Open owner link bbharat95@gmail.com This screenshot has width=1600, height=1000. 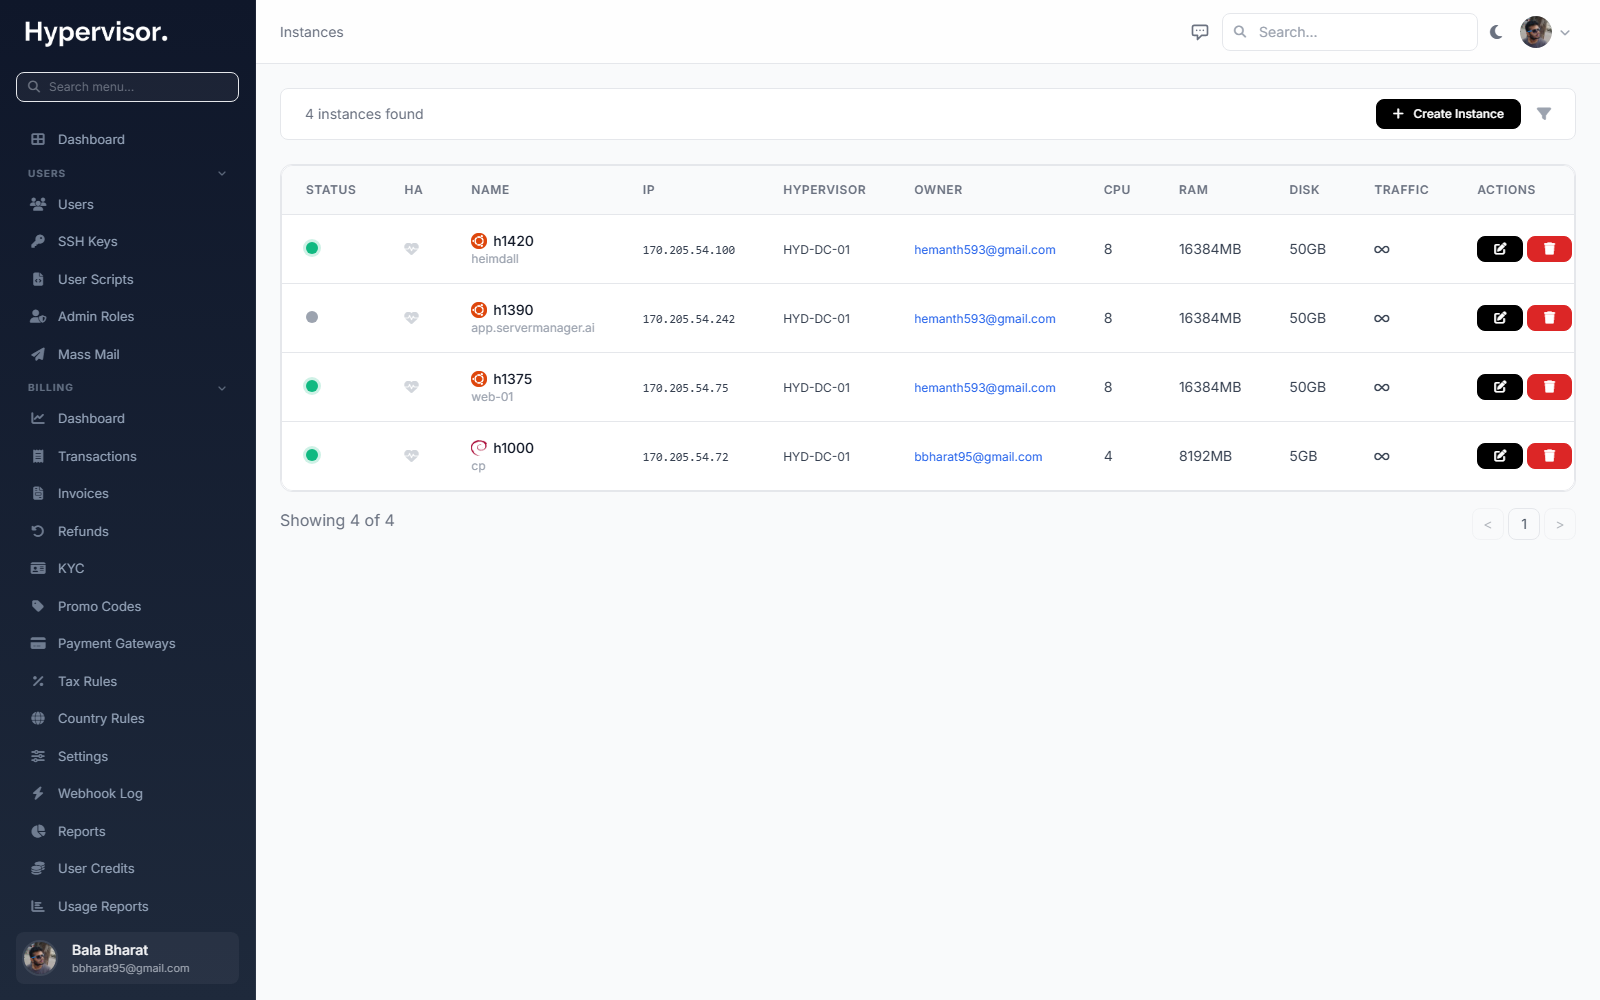click(978, 457)
